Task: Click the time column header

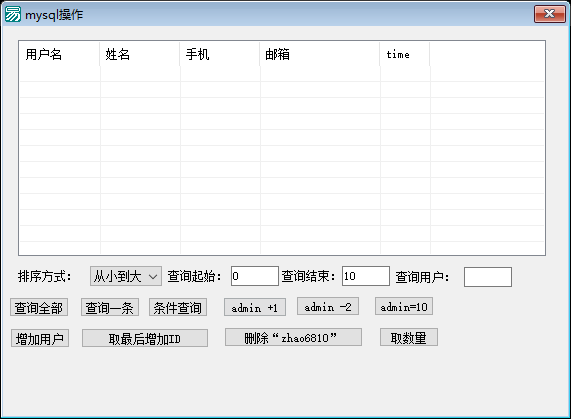Action: (x=405, y=54)
